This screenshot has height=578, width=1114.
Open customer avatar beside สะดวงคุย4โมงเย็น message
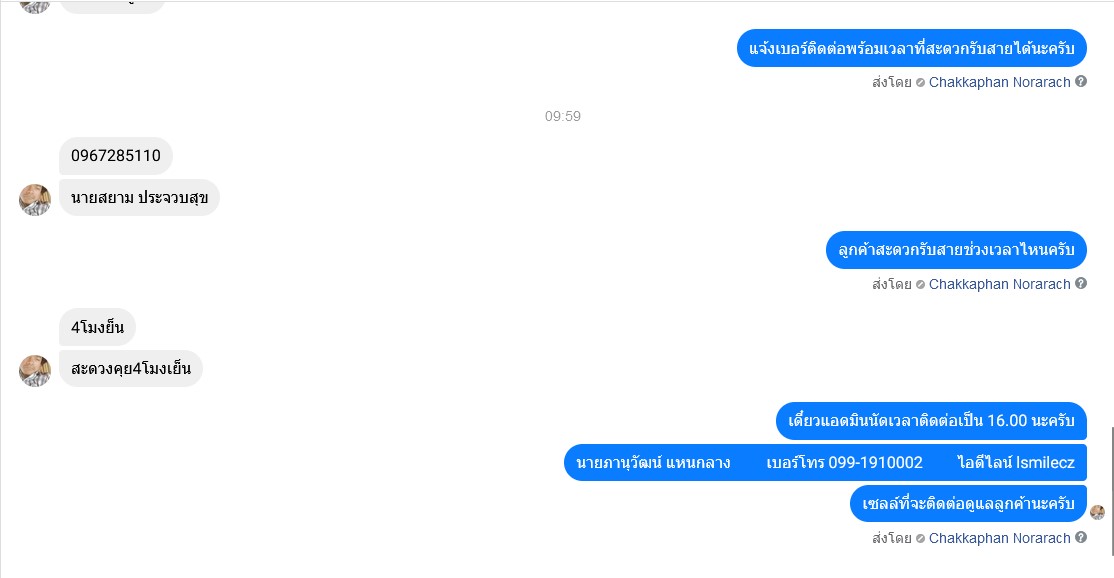[35, 371]
